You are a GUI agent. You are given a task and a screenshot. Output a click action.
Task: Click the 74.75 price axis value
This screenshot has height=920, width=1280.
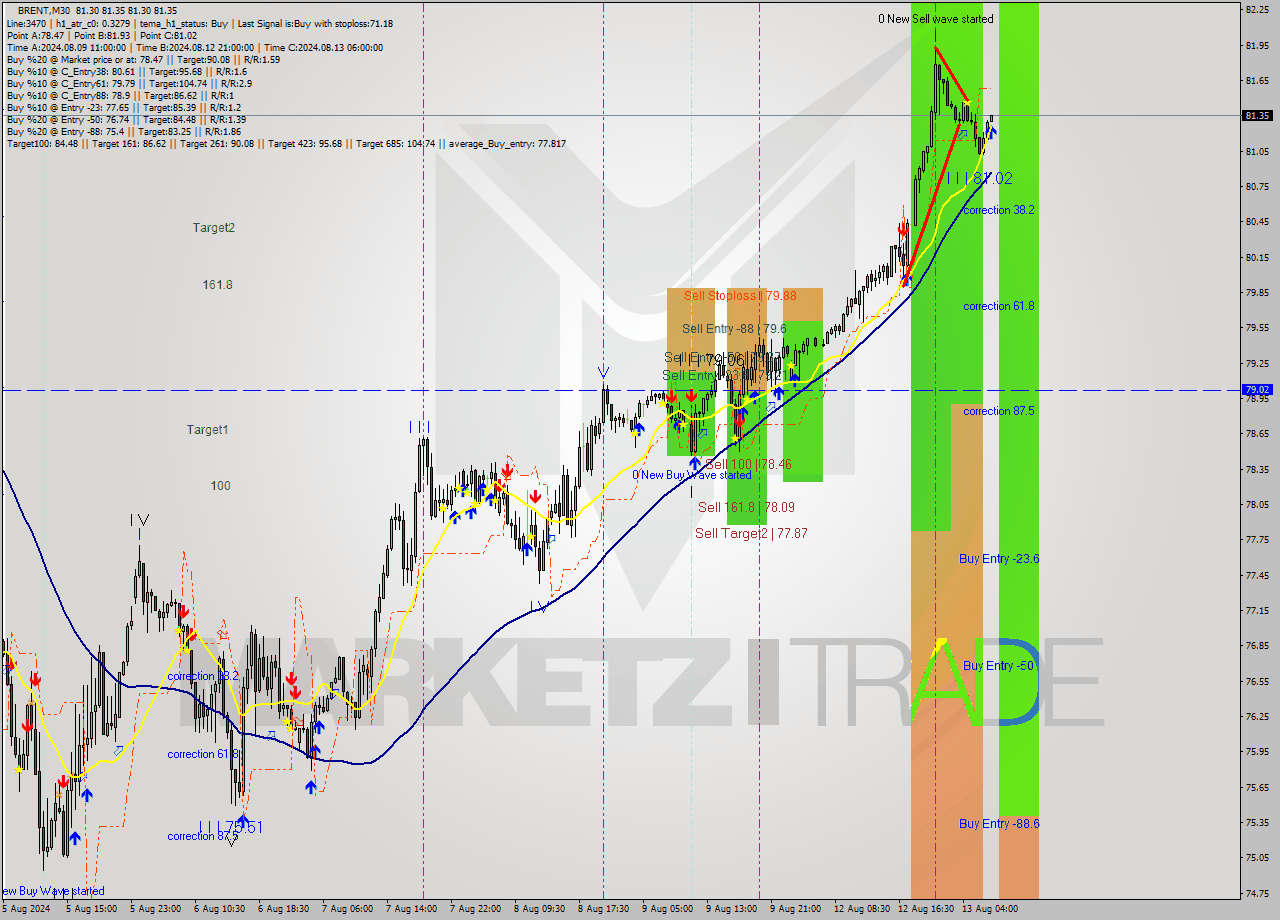1257,894
